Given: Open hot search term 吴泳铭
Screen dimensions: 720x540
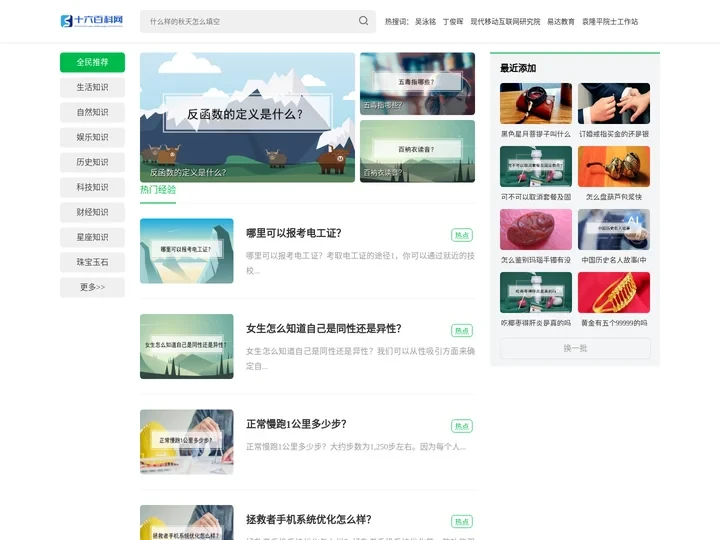Looking at the screenshot, I should click(425, 22).
